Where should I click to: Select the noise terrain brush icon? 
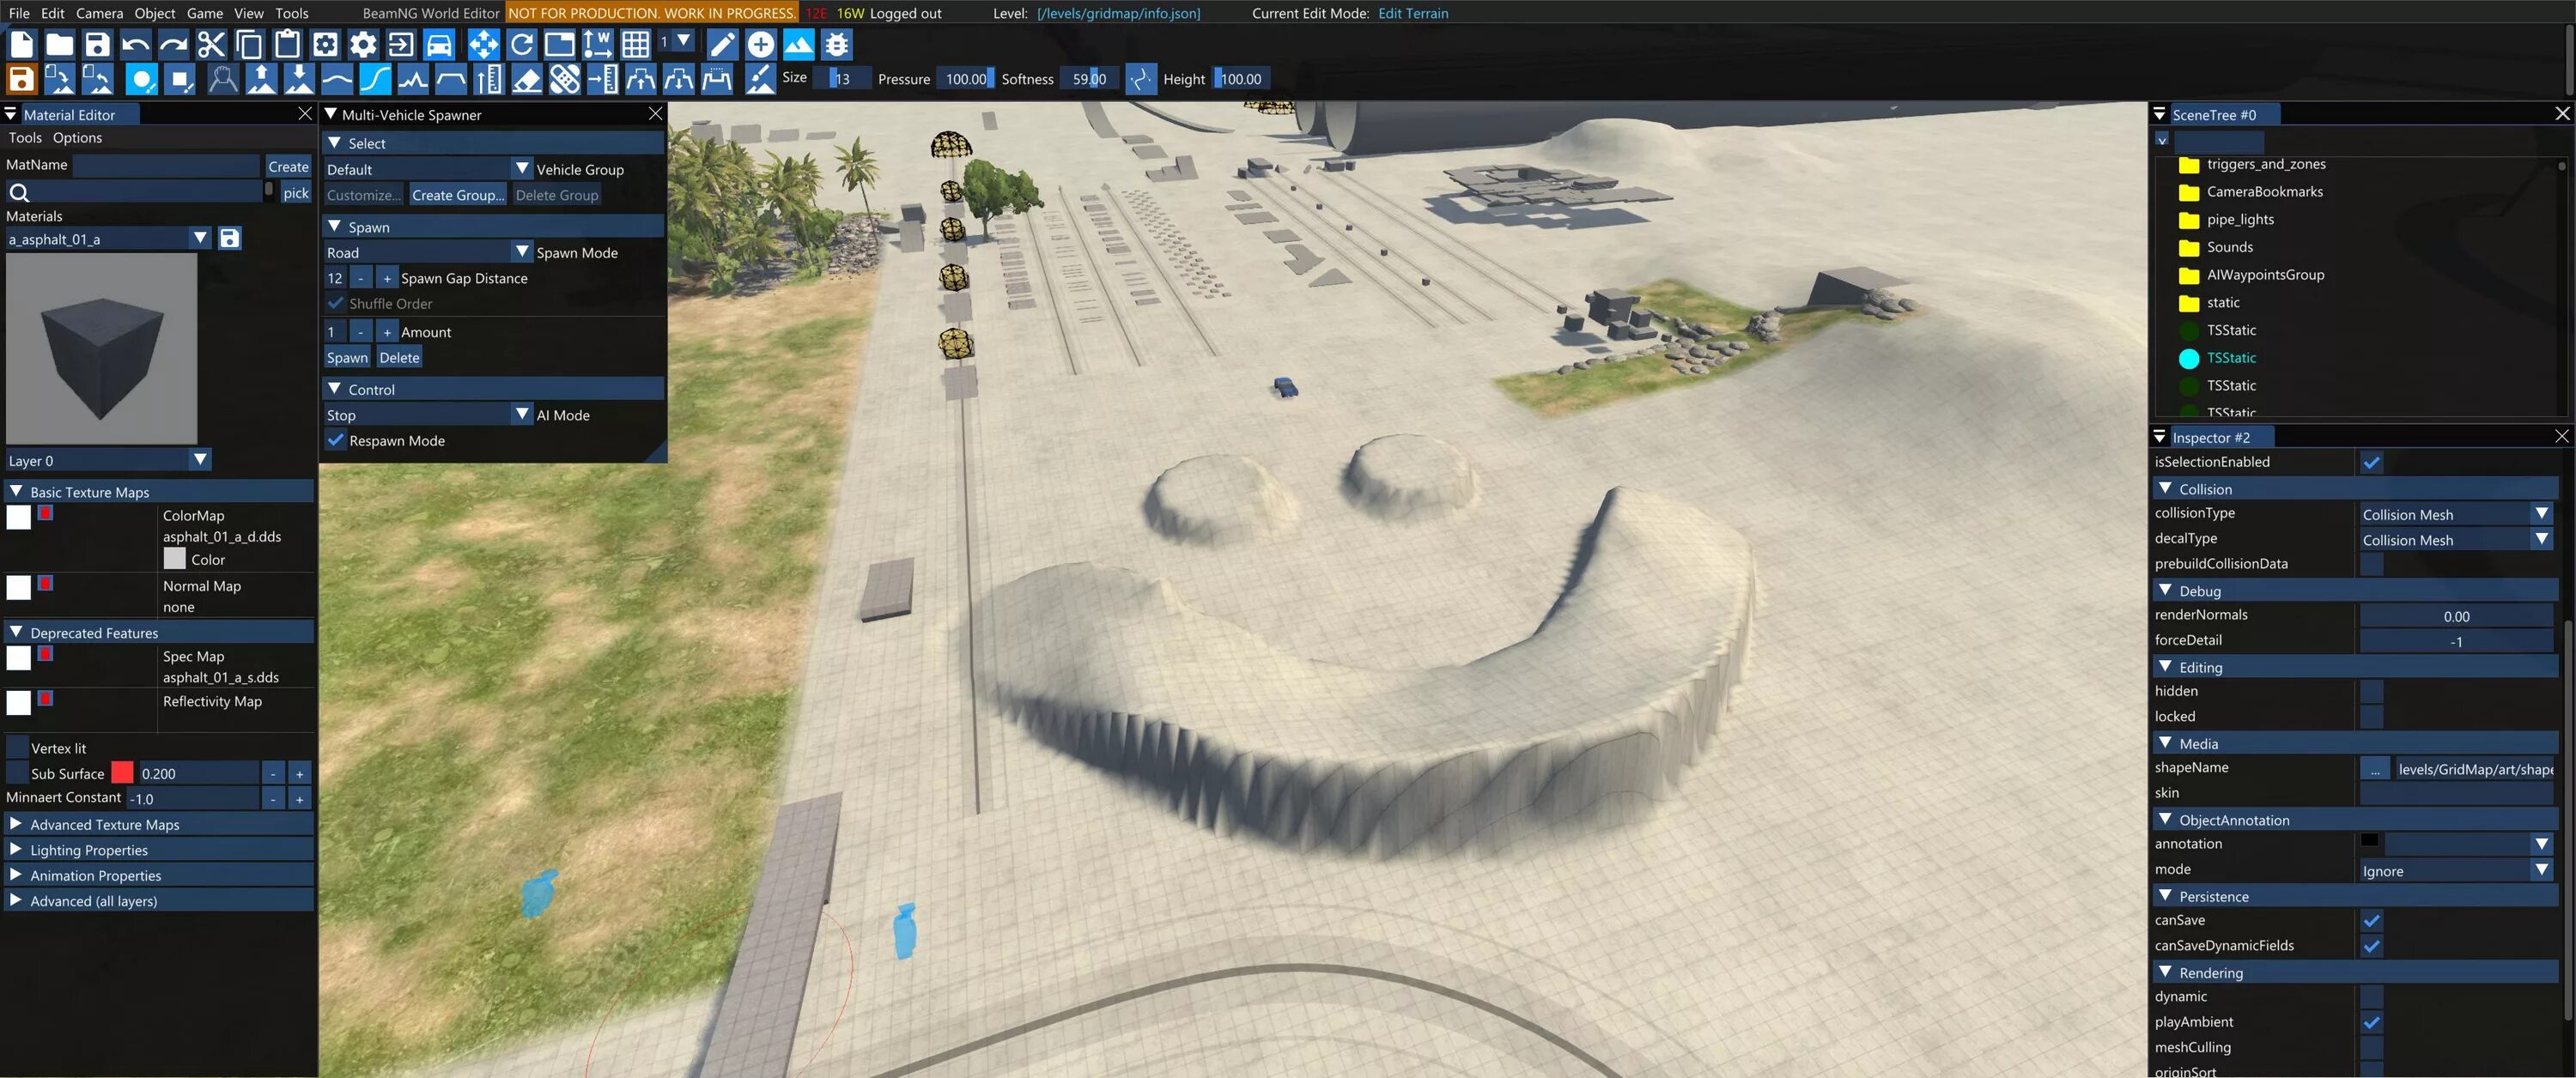pos(413,79)
